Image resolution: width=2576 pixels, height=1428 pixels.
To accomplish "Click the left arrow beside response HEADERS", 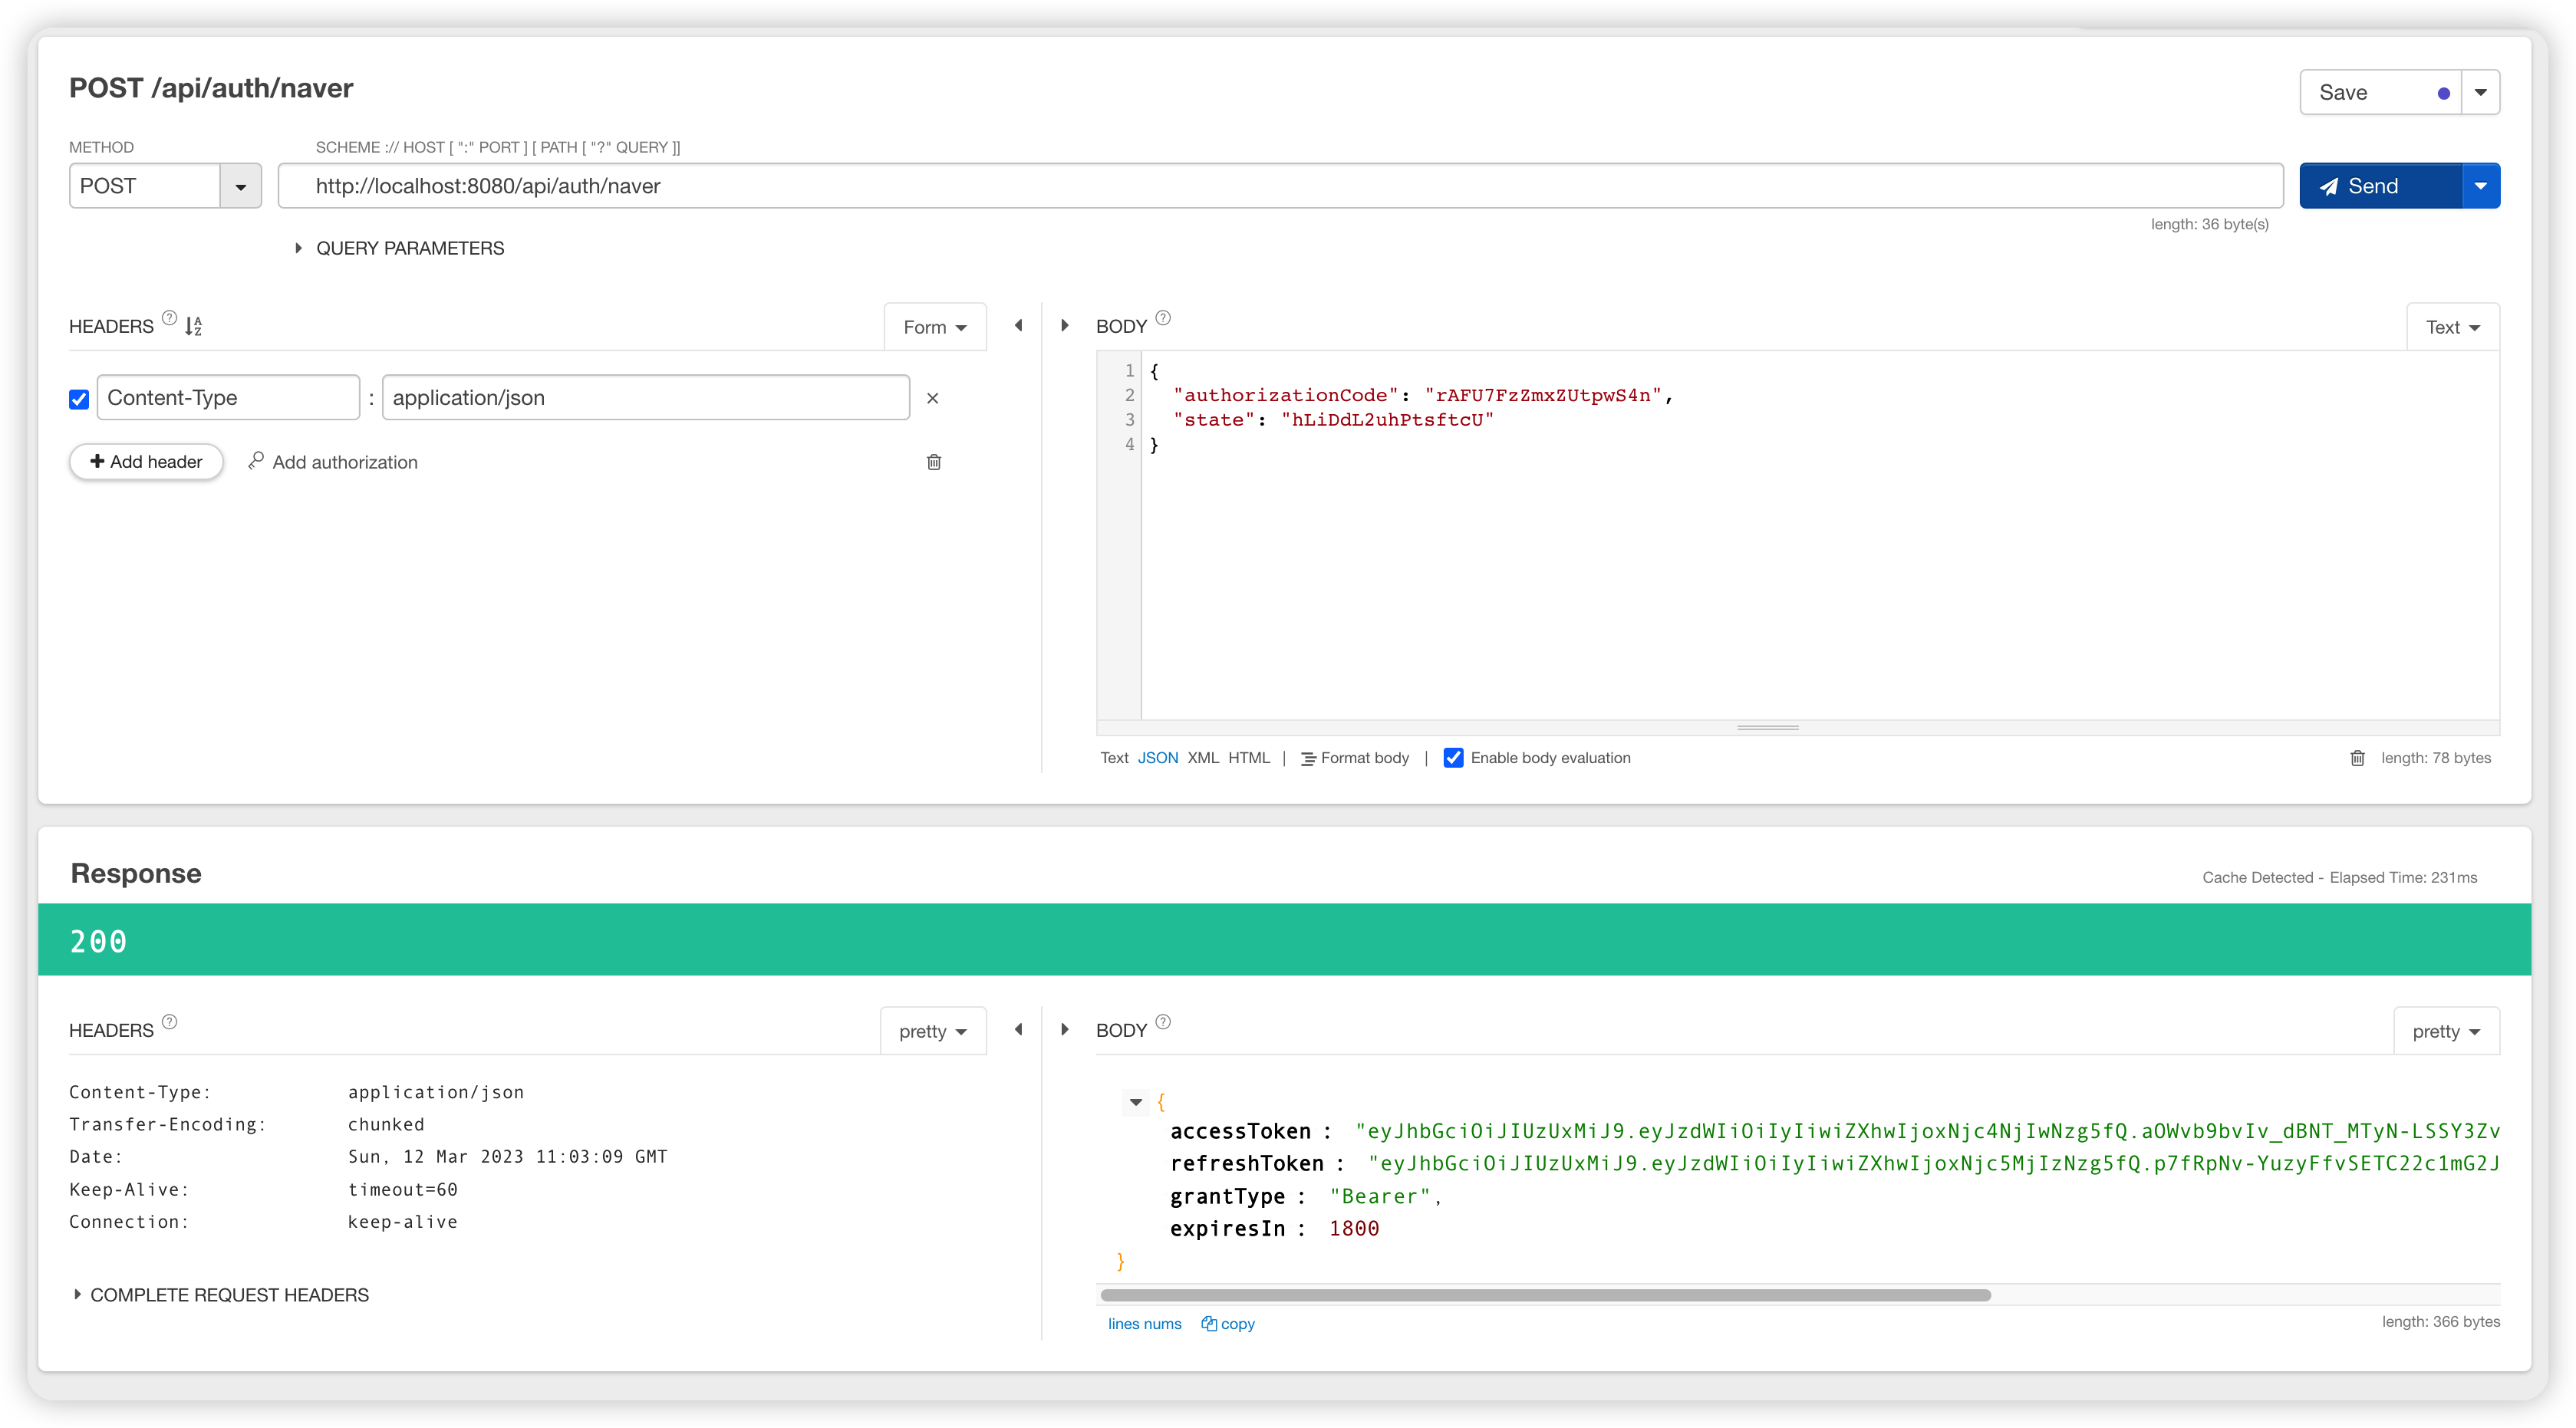I will pos(1018,1030).
